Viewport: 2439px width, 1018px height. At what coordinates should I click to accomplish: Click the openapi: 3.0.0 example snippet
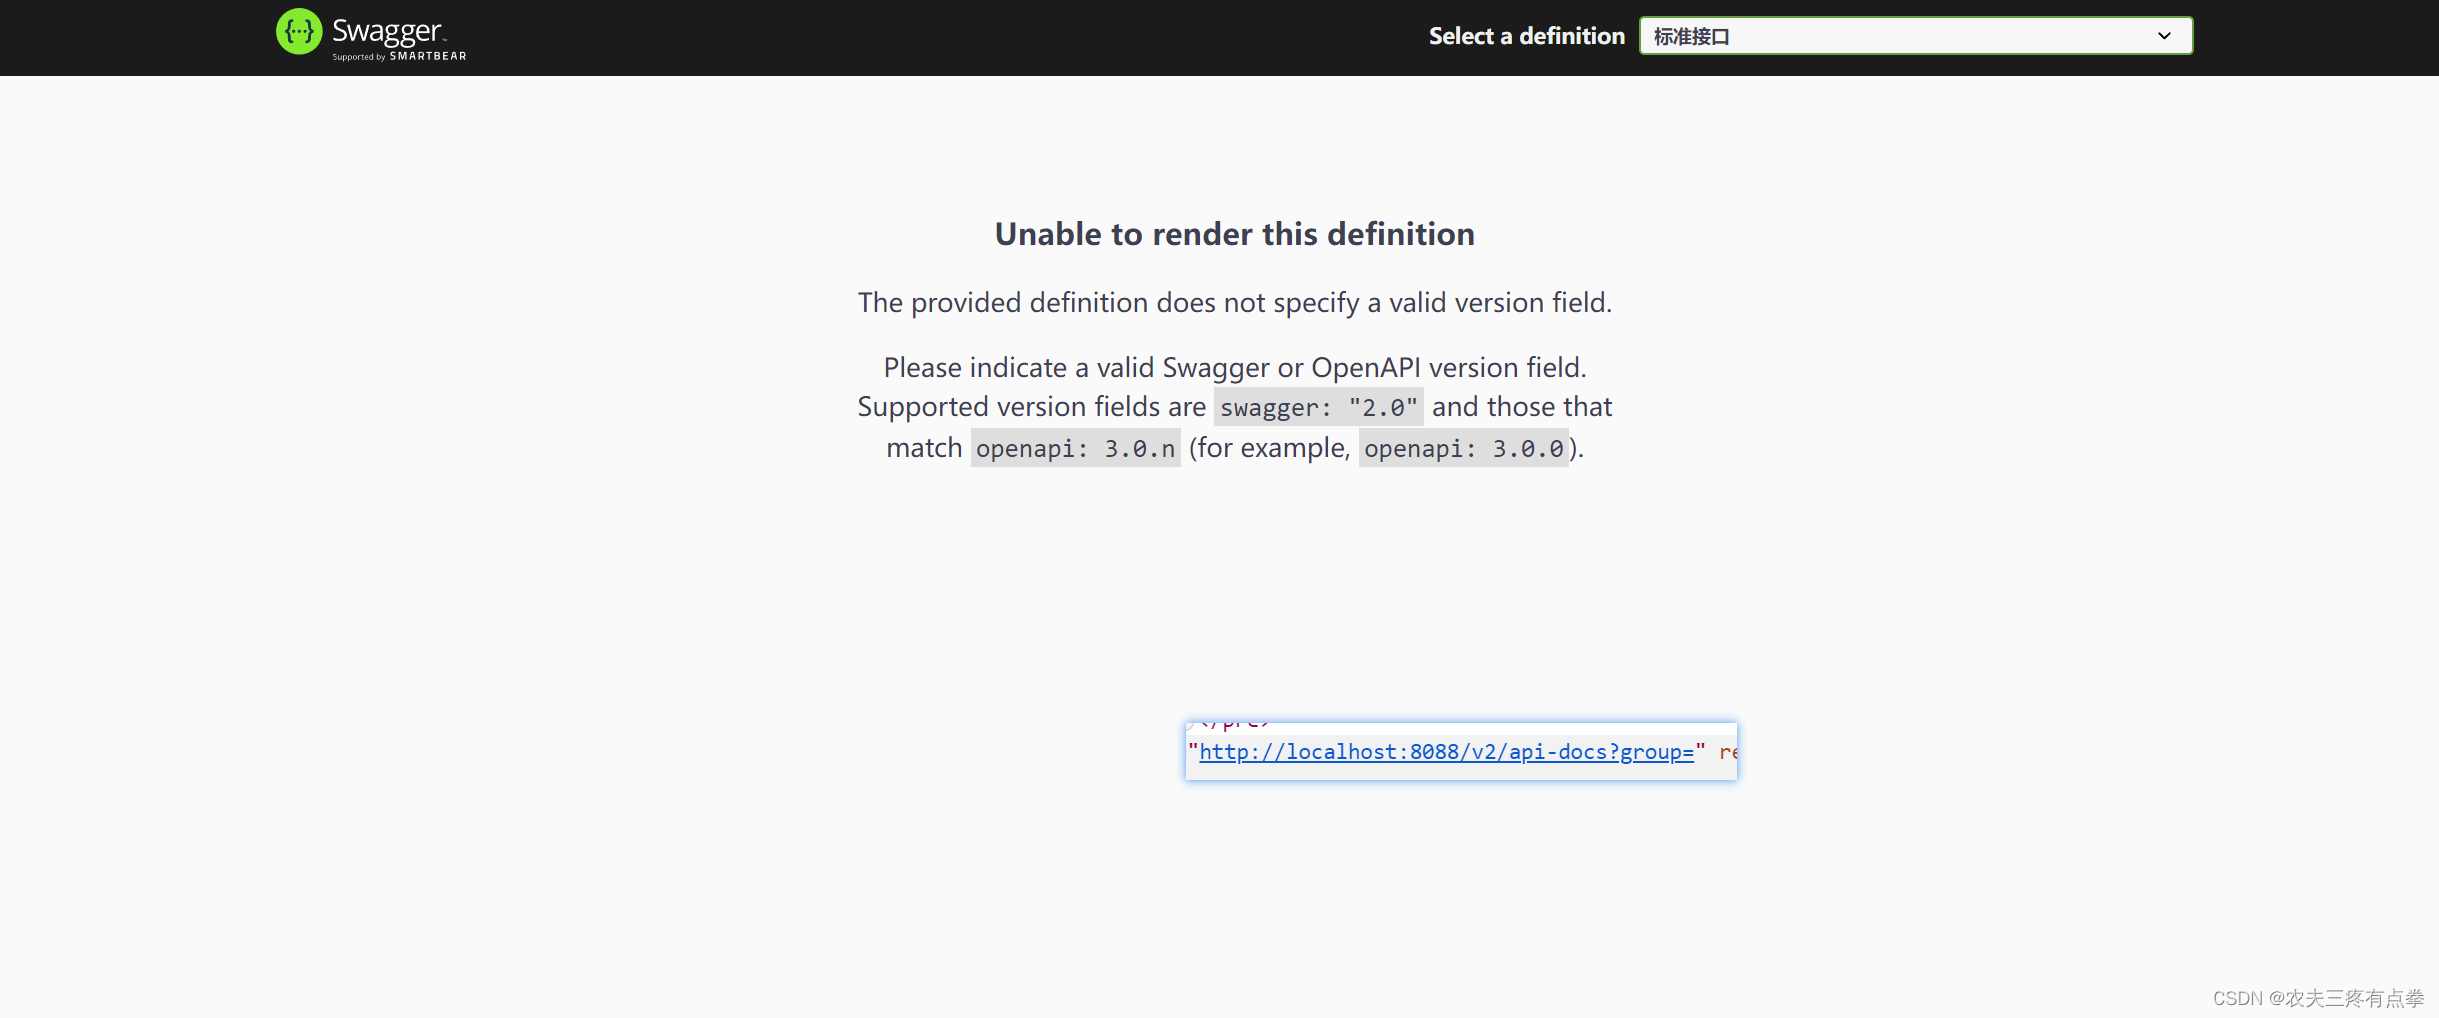point(1463,448)
